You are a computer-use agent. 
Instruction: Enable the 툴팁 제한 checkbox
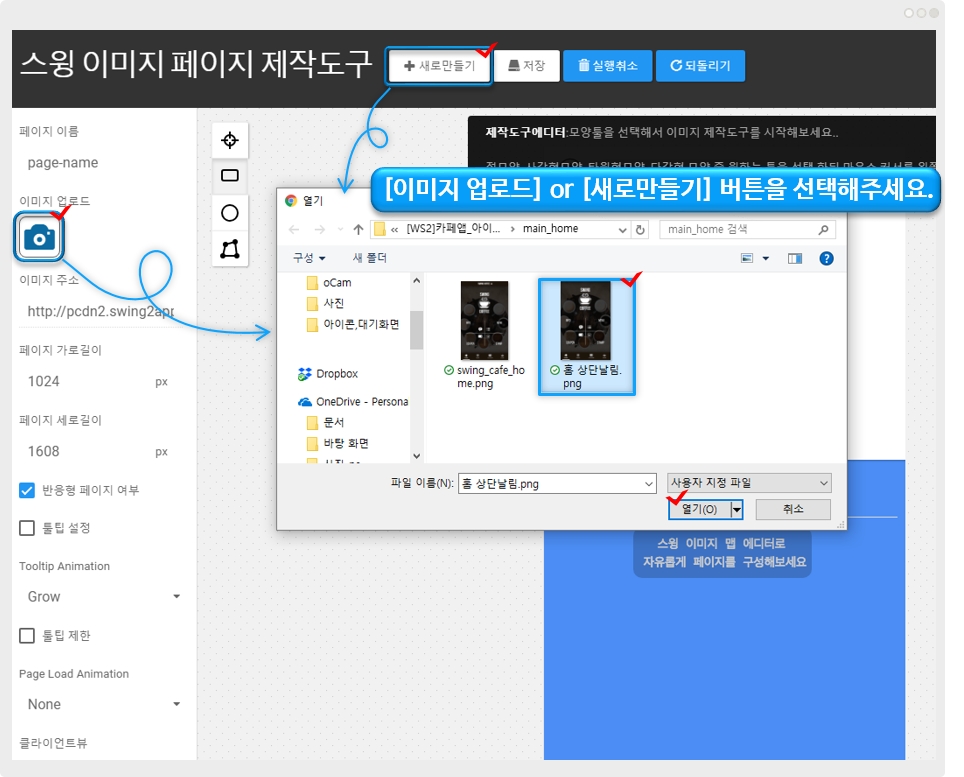[28, 635]
